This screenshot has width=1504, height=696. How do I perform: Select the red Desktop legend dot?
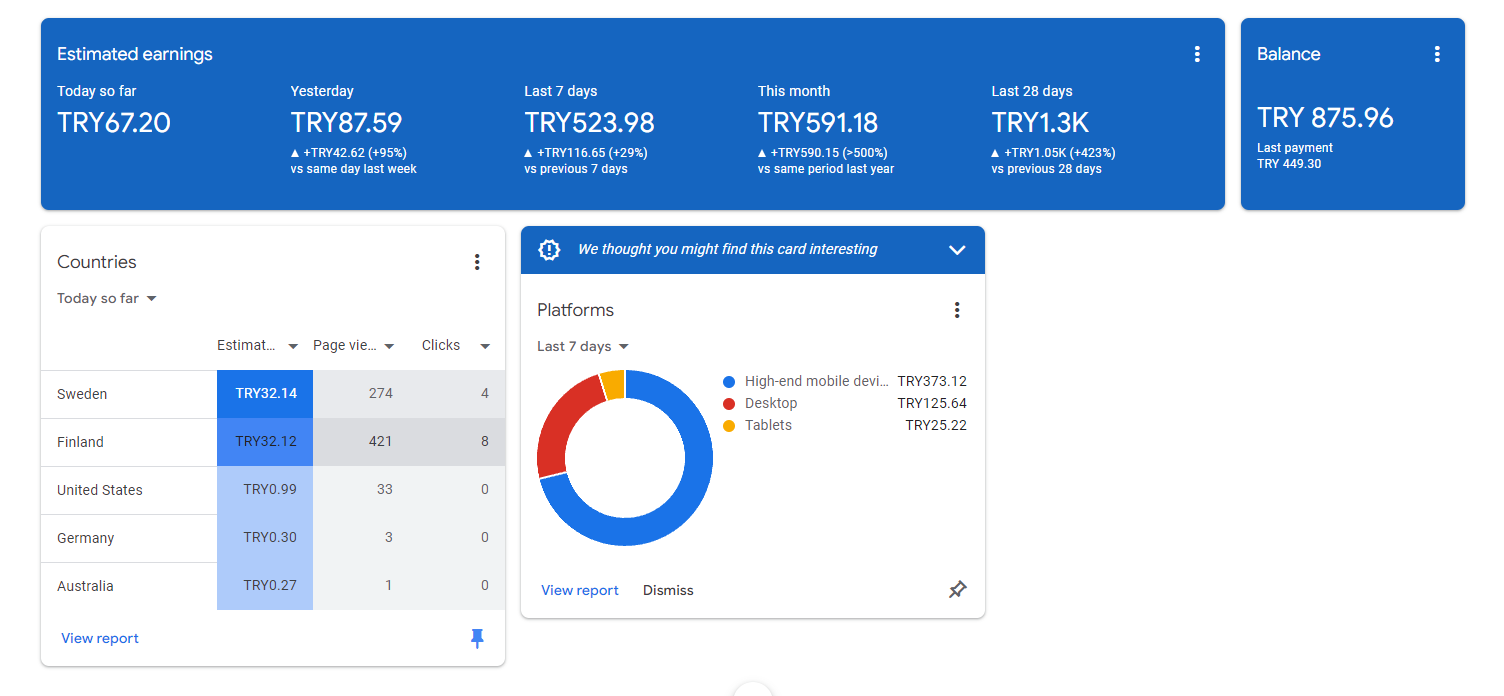(x=728, y=403)
